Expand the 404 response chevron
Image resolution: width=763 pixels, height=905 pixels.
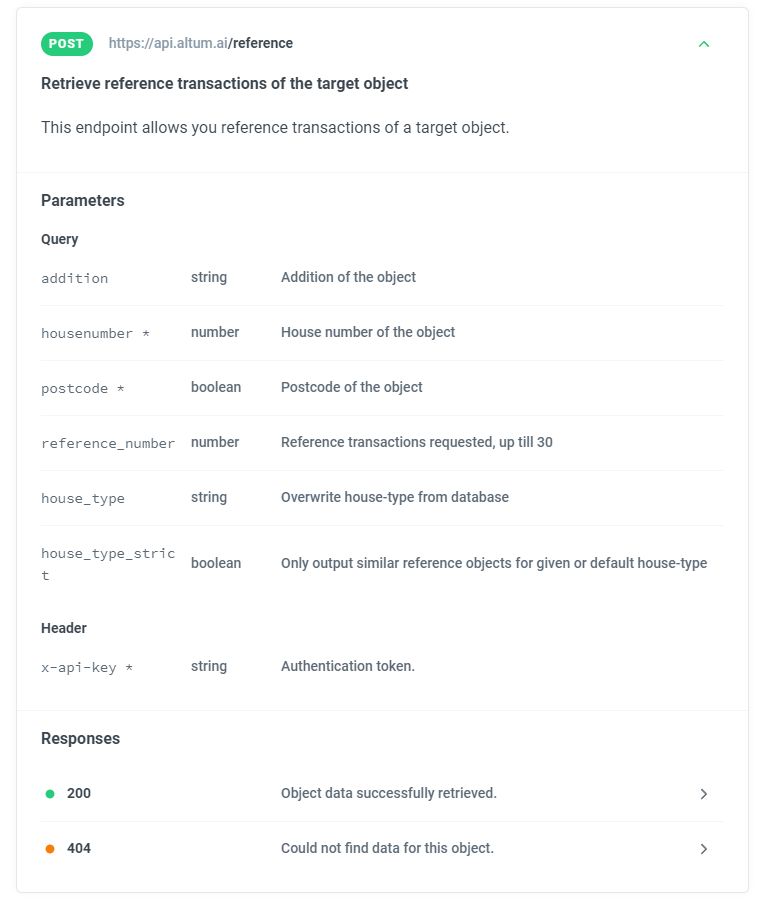click(704, 849)
